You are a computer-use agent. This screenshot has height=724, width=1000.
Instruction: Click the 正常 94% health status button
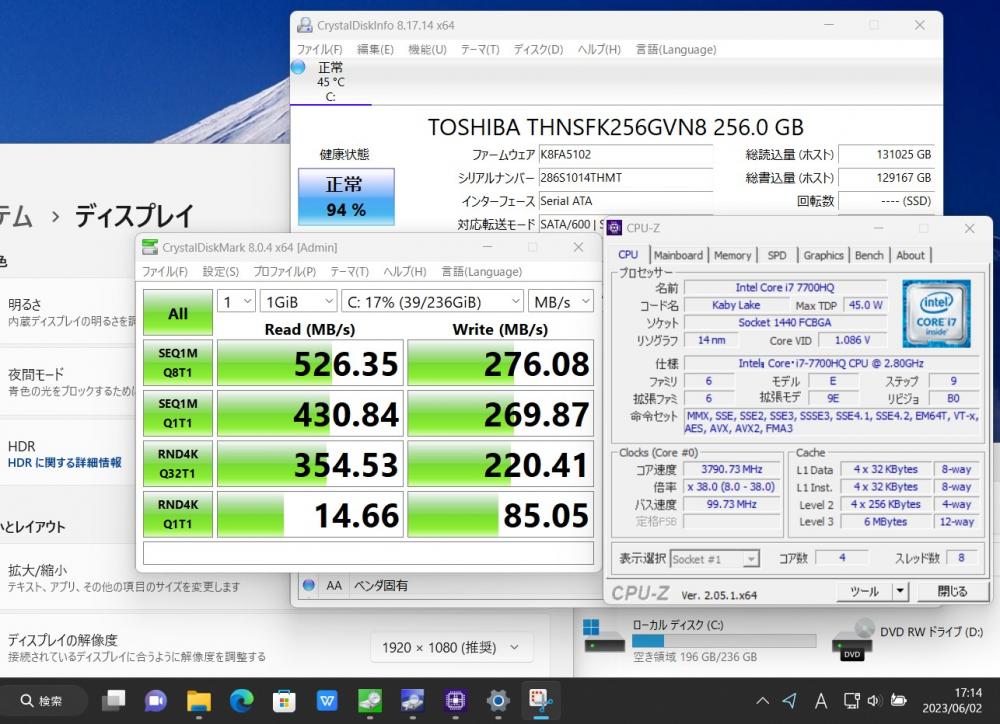(x=346, y=196)
